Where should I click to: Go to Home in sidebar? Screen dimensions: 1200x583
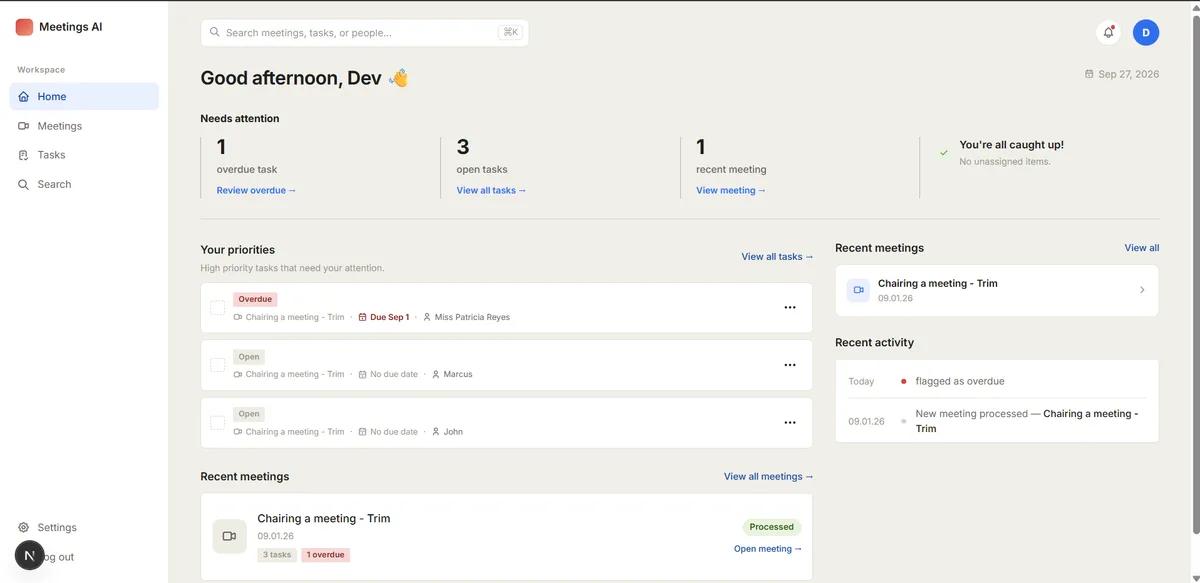click(x=84, y=97)
